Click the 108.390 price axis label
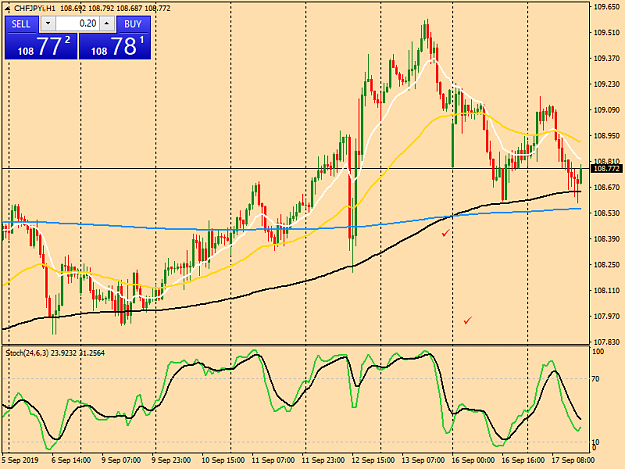The height and width of the screenshot is (469, 625). pyautogui.click(x=607, y=239)
